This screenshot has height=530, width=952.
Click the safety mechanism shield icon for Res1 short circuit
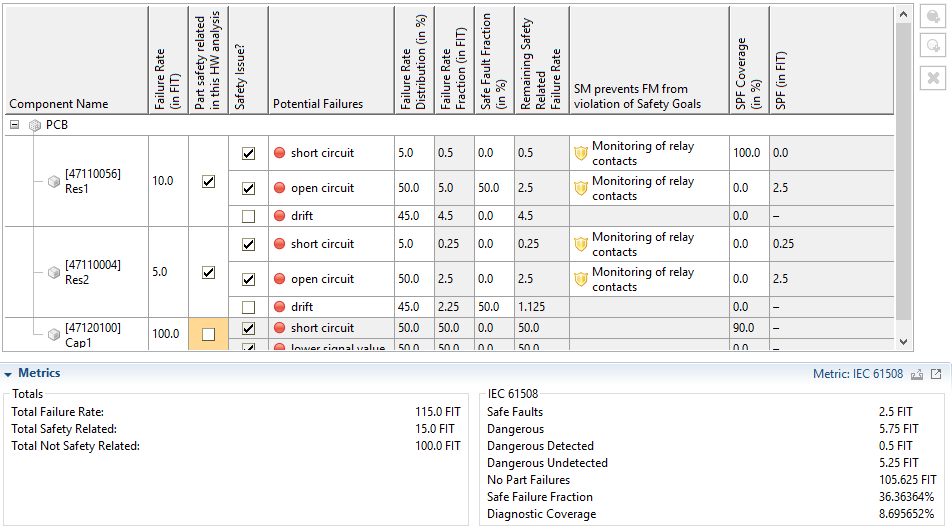coord(581,154)
